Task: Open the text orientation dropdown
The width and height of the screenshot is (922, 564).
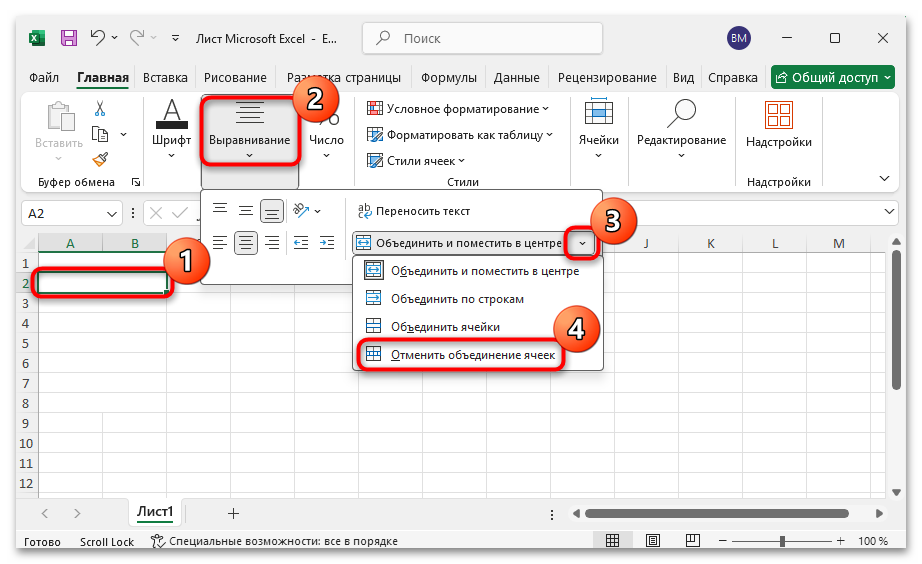Action: point(306,211)
